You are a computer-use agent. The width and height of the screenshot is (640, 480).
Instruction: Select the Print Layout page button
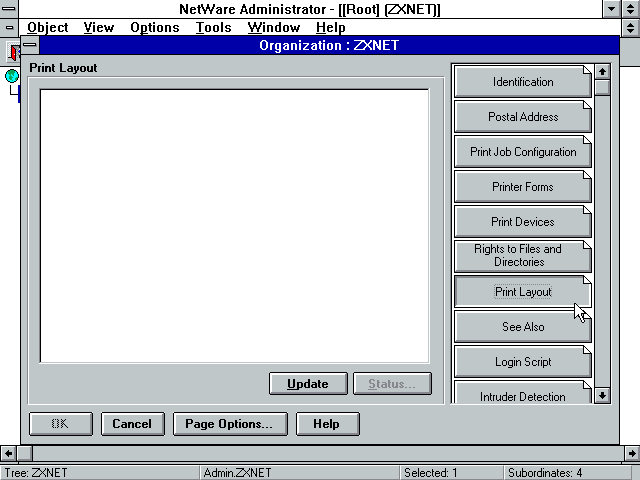coord(523,292)
